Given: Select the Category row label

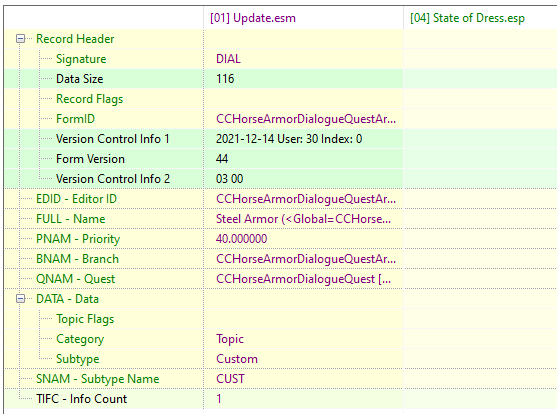Looking at the screenshot, I should (x=80, y=339).
